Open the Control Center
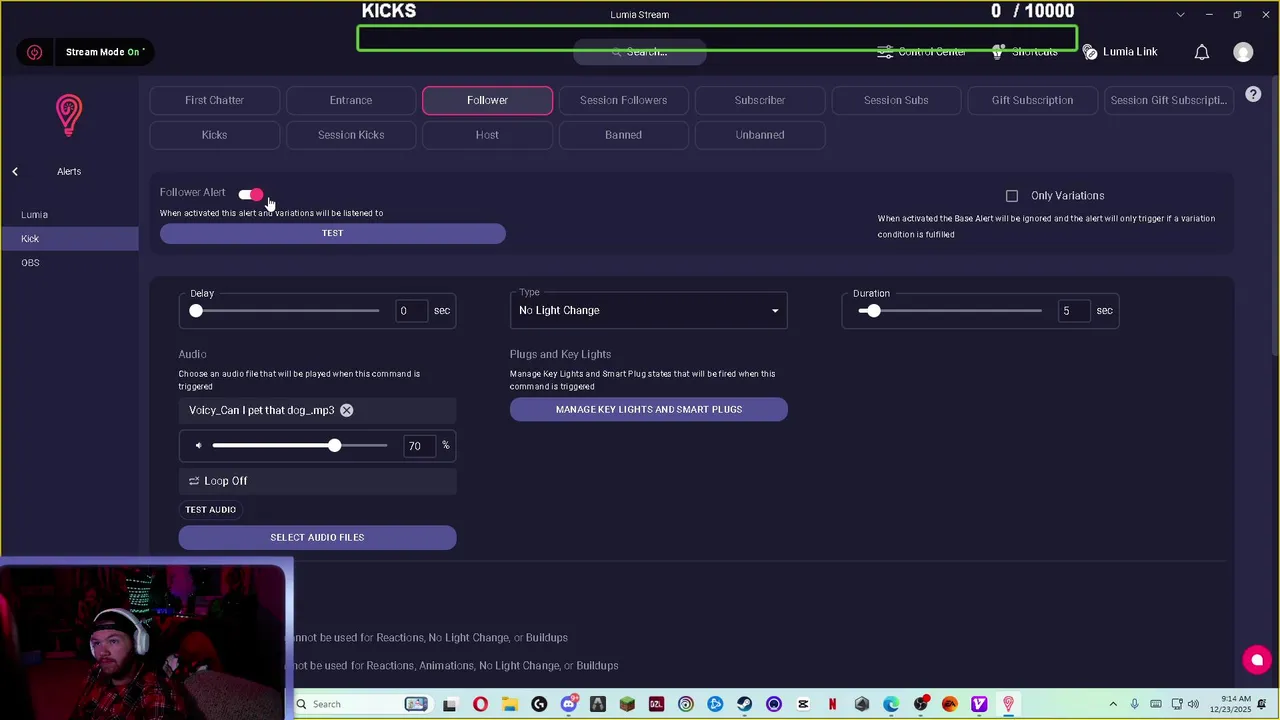The image size is (1280, 720). 922,52
